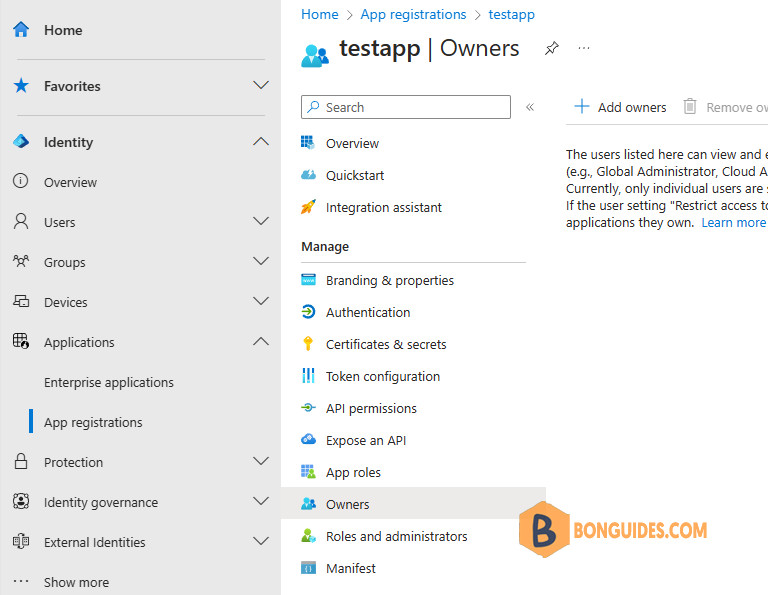This screenshot has height=595, width=768.
Task: Expand the Protection chevron
Action: [x=261, y=461]
